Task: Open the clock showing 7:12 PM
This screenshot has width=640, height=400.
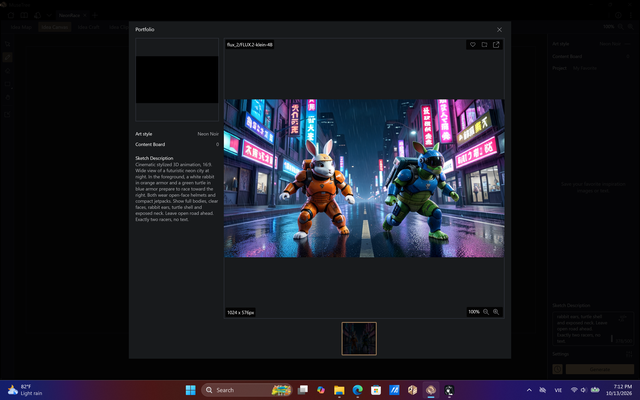Action: (619, 390)
